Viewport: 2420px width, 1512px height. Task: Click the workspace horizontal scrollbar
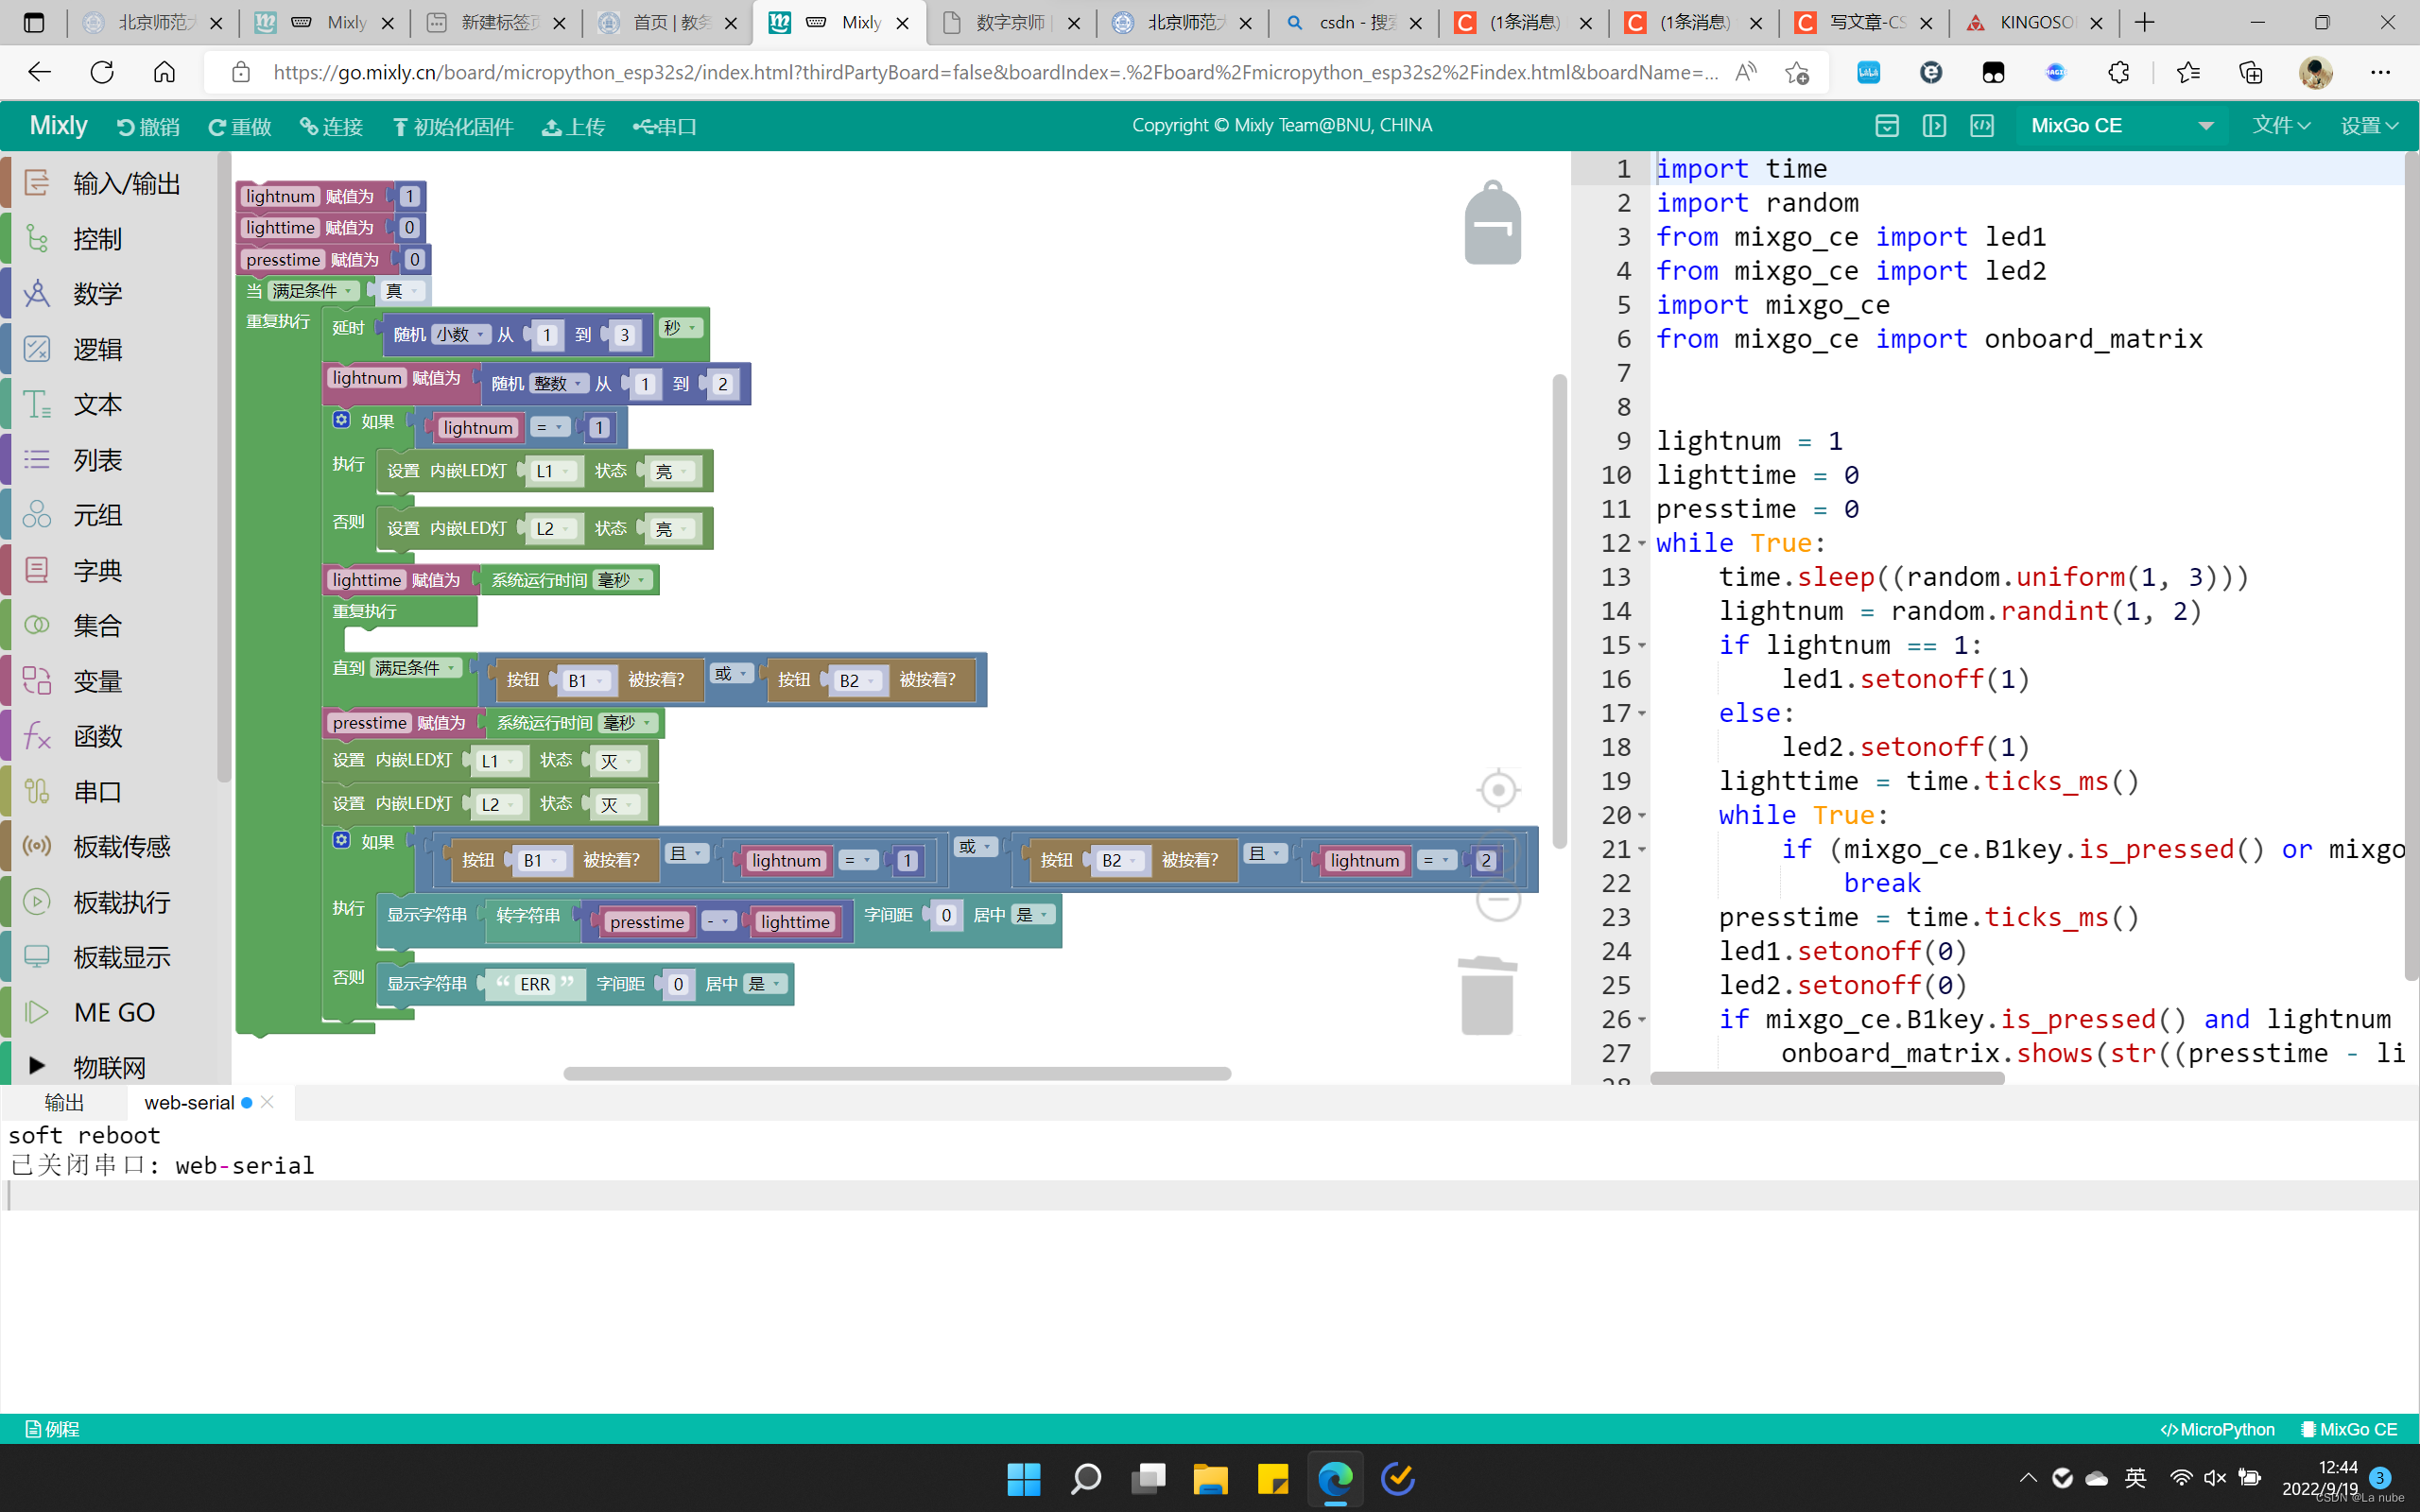tap(896, 1073)
